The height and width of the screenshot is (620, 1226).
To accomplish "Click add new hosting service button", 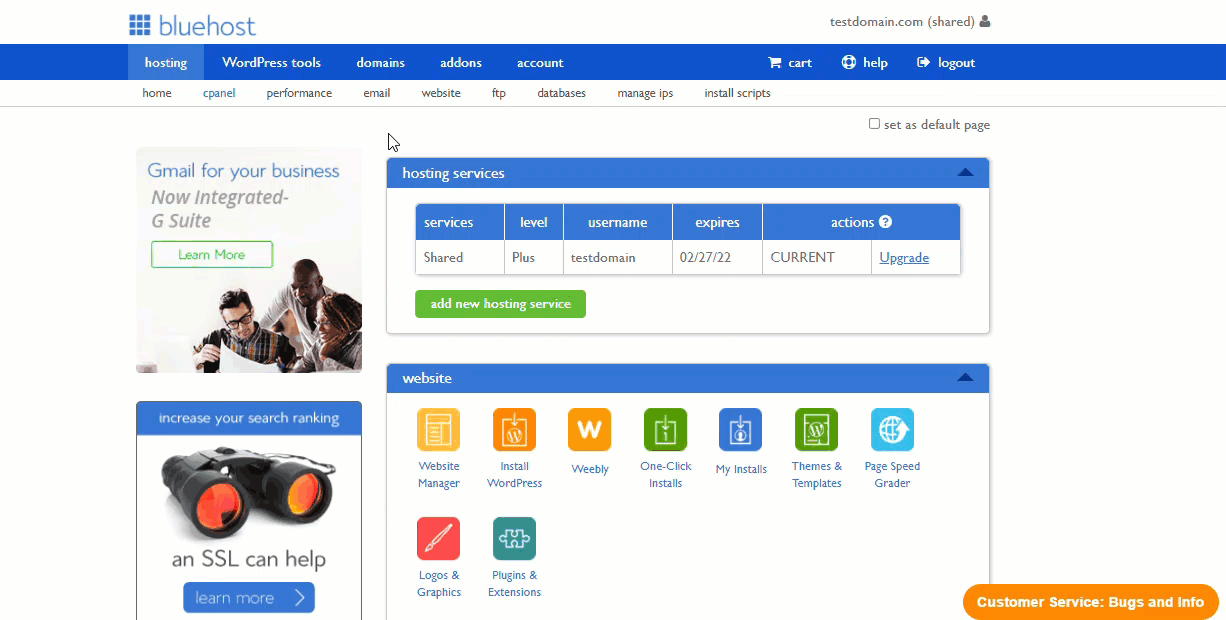I will point(500,304).
